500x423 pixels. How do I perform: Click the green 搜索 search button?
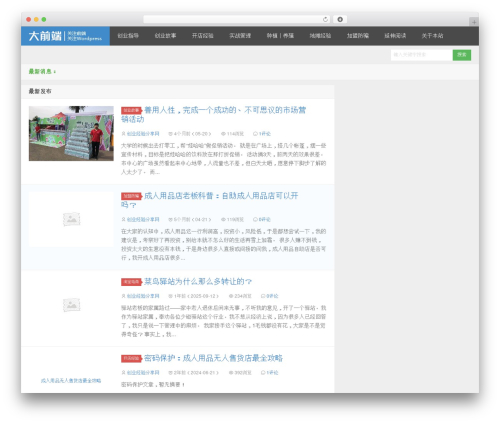point(462,55)
